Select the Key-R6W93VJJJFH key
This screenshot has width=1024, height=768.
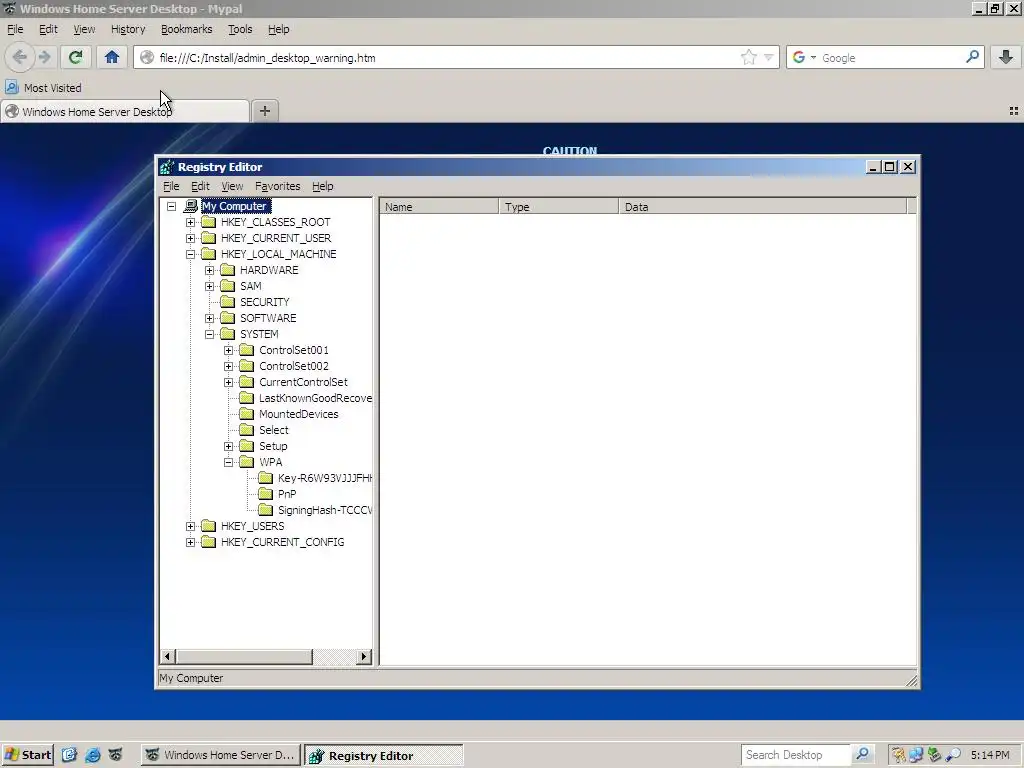325,478
